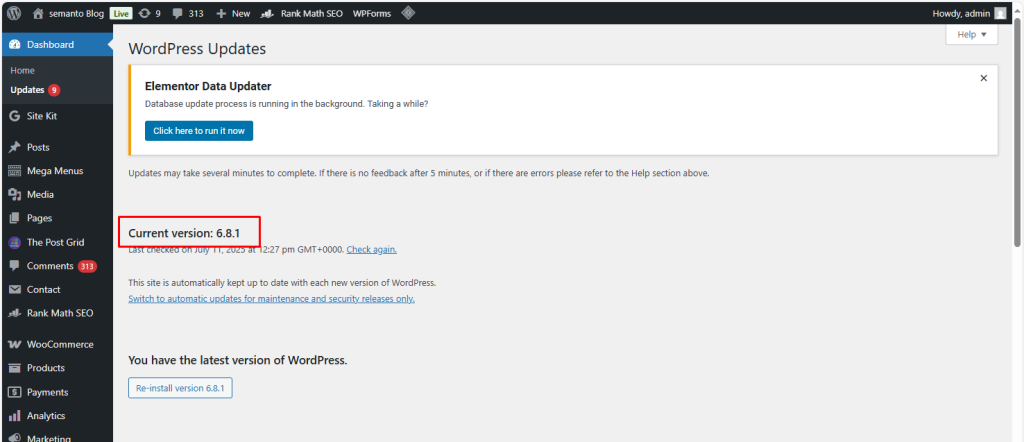Image resolution: width=1024 pixels, height=442 pixels.
Task: Click the diamond icon after WPForms
Action: tap(408, 13)
